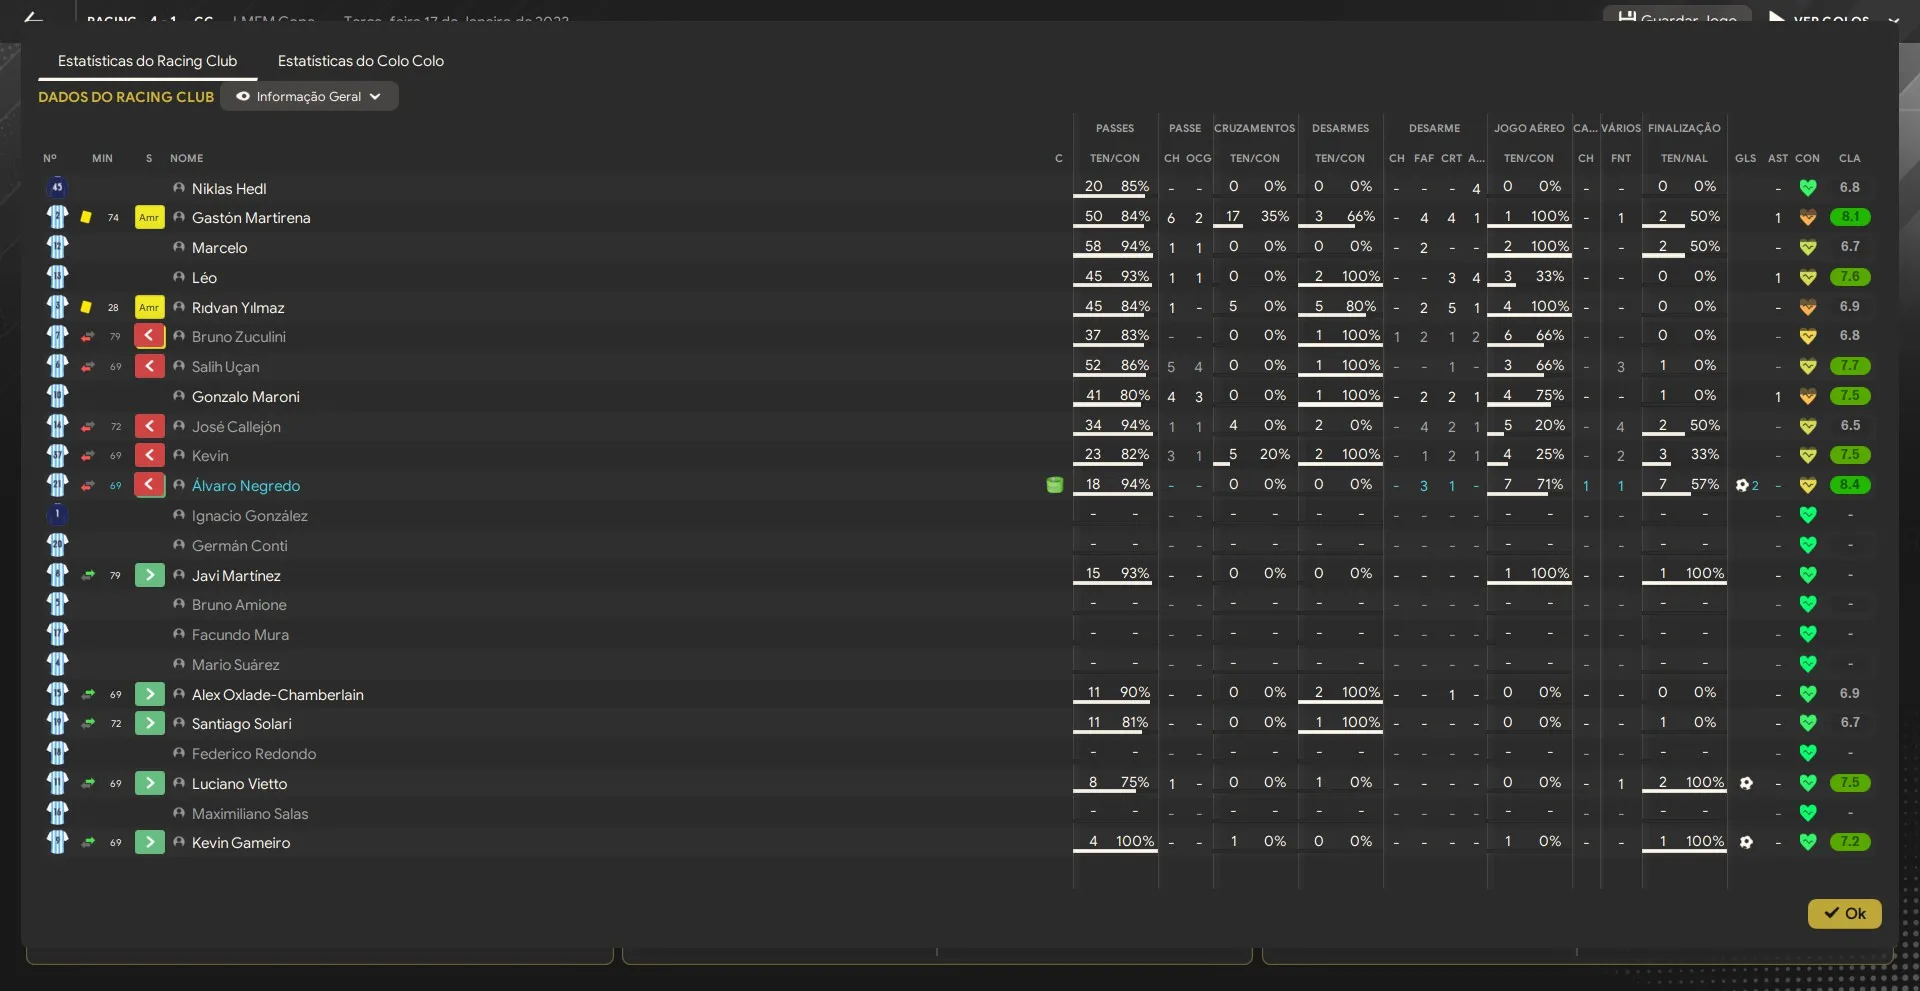Switch to Estatísticas do Colo Colo tab
1920x991 pixels.
(x=360, y=61)
